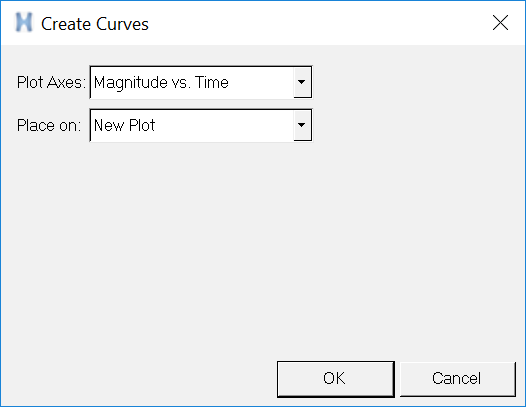Click the "Place on:" label
The height and width of the screenshot is (407, 526).
click(49, 125)
